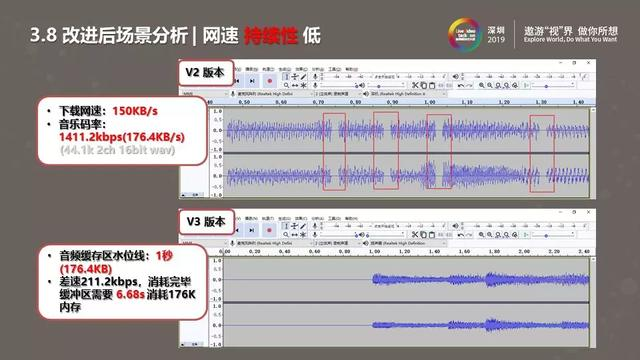Screen dimensions: 640x360
Task: Click Record button in V2 Audacity window
Action: 270,81
